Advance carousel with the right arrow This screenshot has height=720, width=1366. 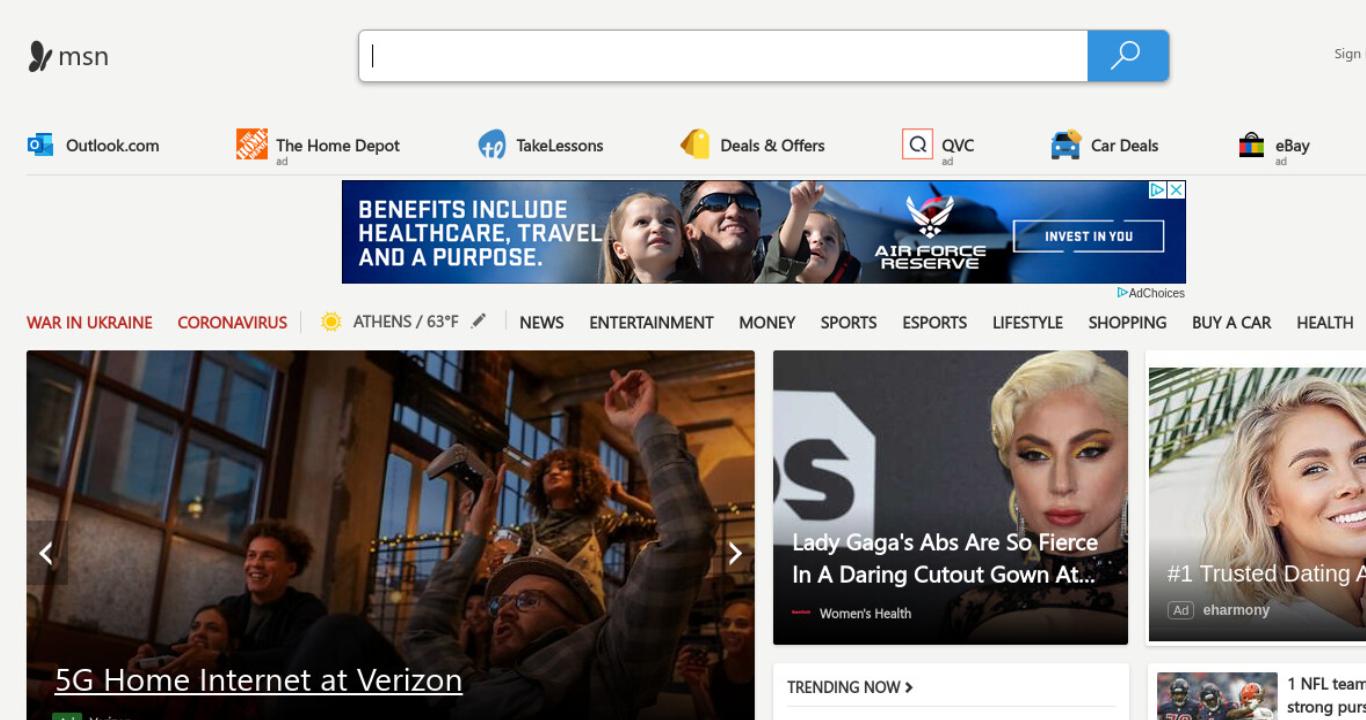coord(735,552)
